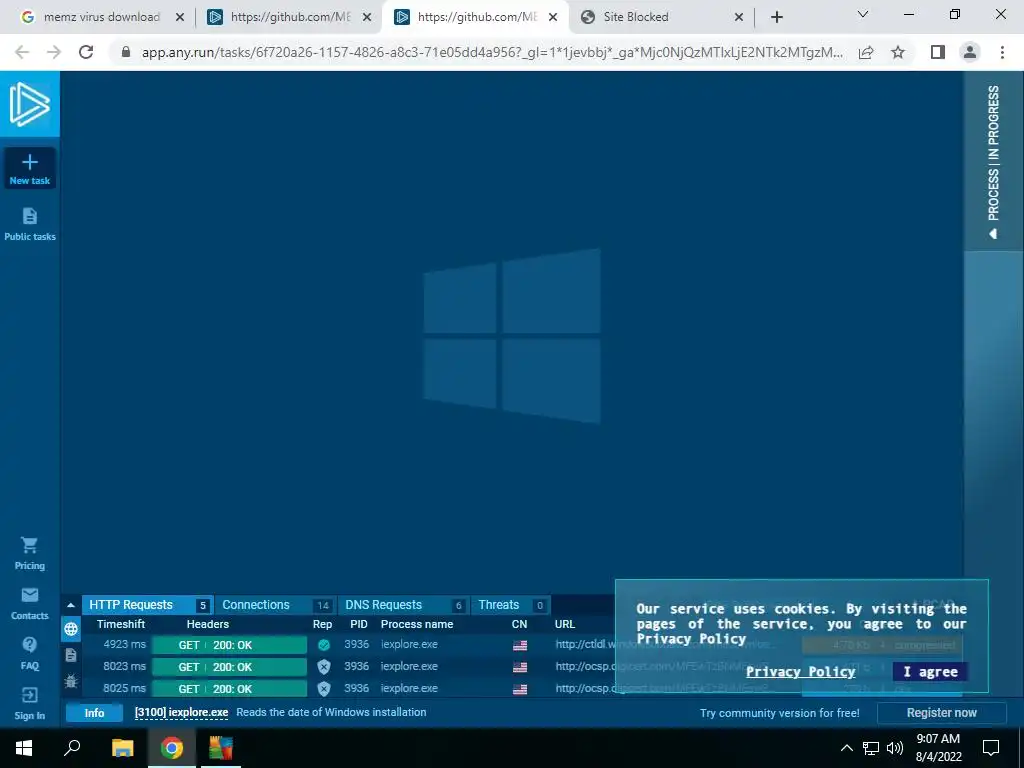Viewport: 1024px width, 768px height.
Task: Click GET 200: OK header at 8023 ms
Action: 229,667
